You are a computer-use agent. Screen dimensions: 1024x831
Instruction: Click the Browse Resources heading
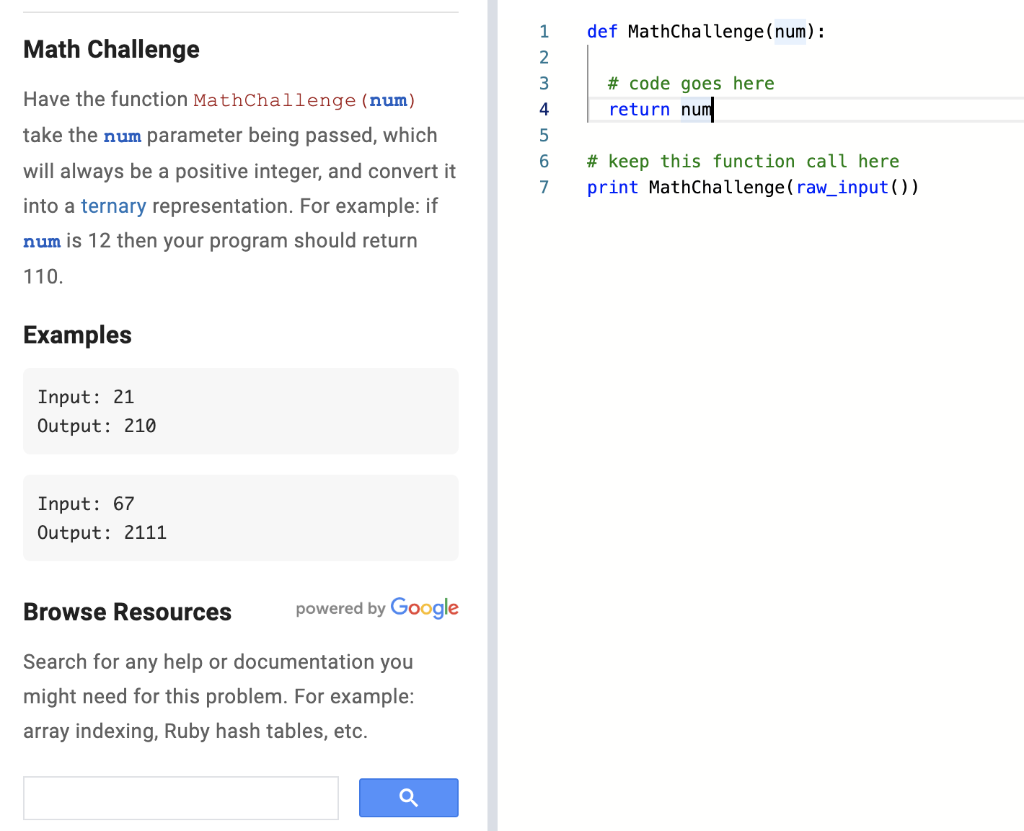tap(127, 611)
